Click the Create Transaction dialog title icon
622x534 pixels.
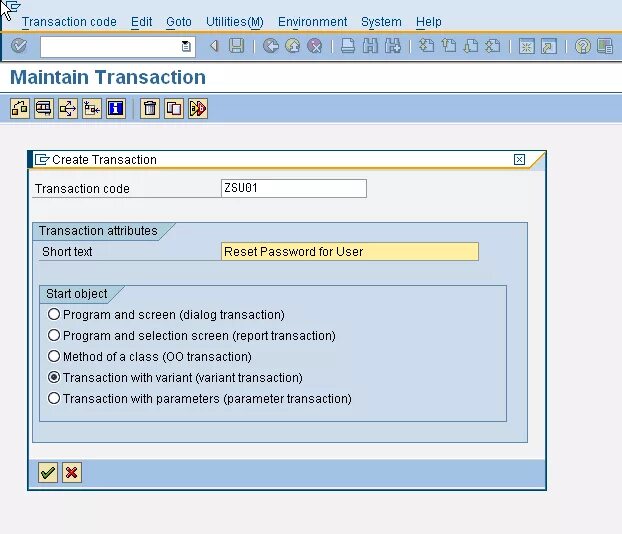[42, 159]
